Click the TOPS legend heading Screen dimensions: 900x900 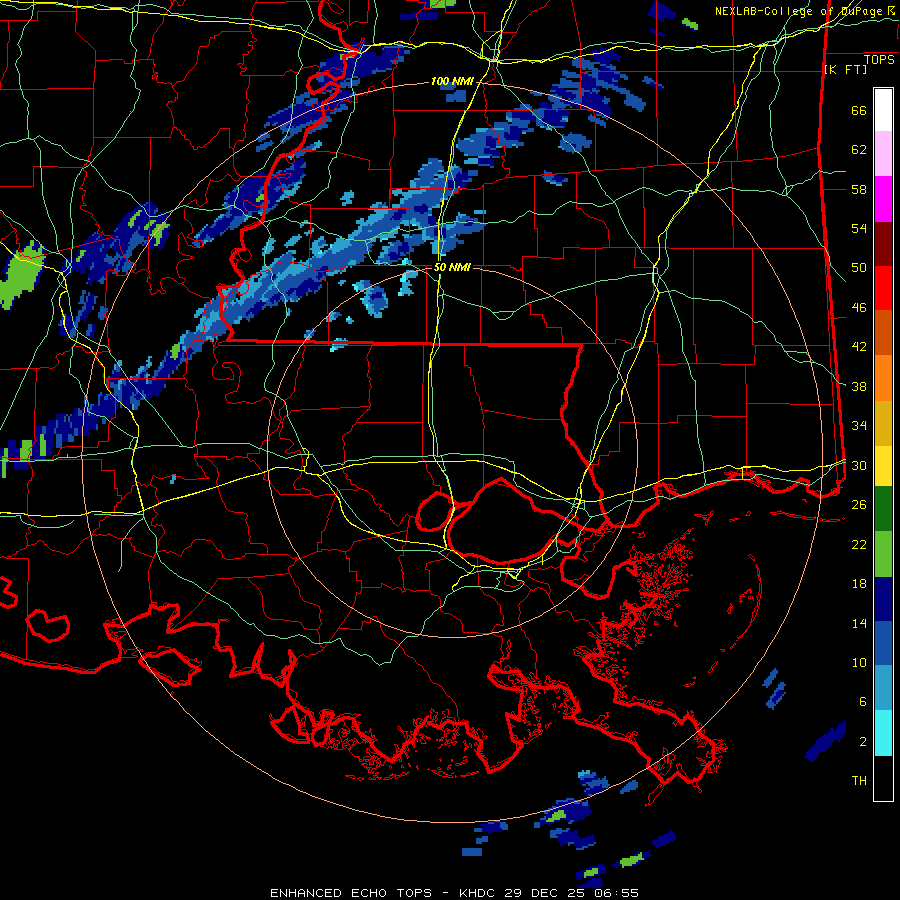click(879, 60)
